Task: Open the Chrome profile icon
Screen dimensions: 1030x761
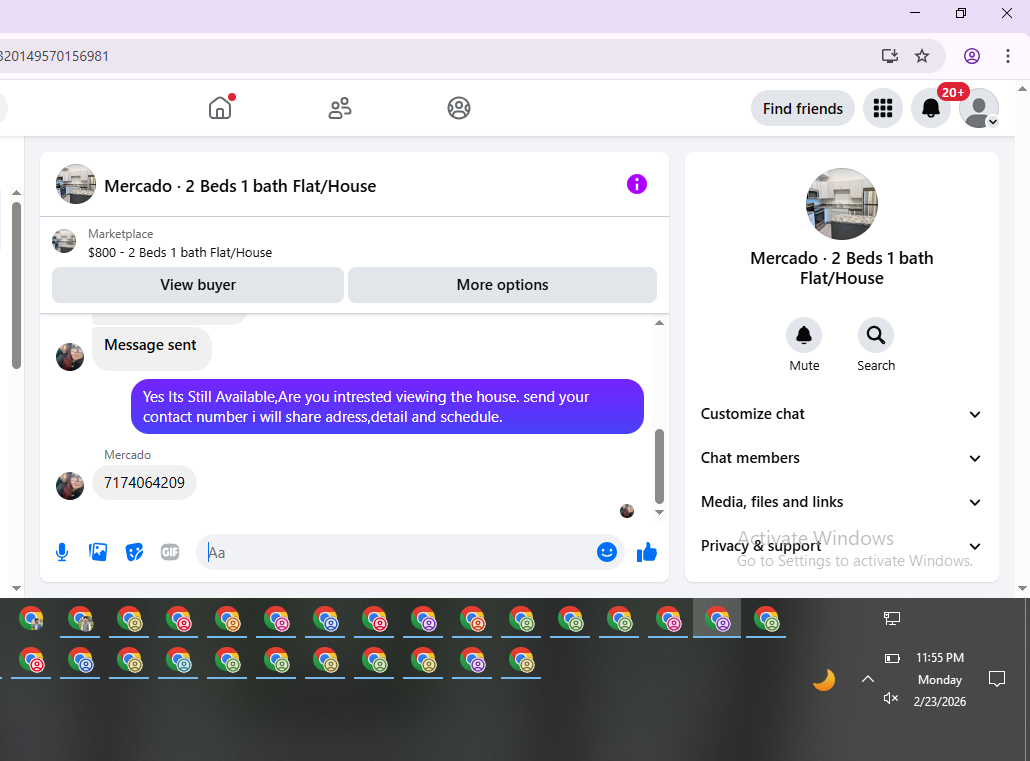Action: 972,56
